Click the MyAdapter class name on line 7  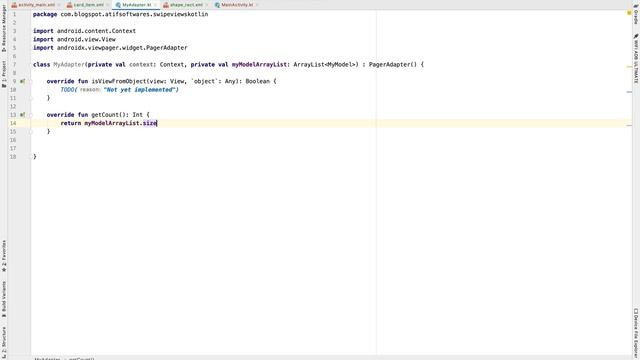pos(69,64)
